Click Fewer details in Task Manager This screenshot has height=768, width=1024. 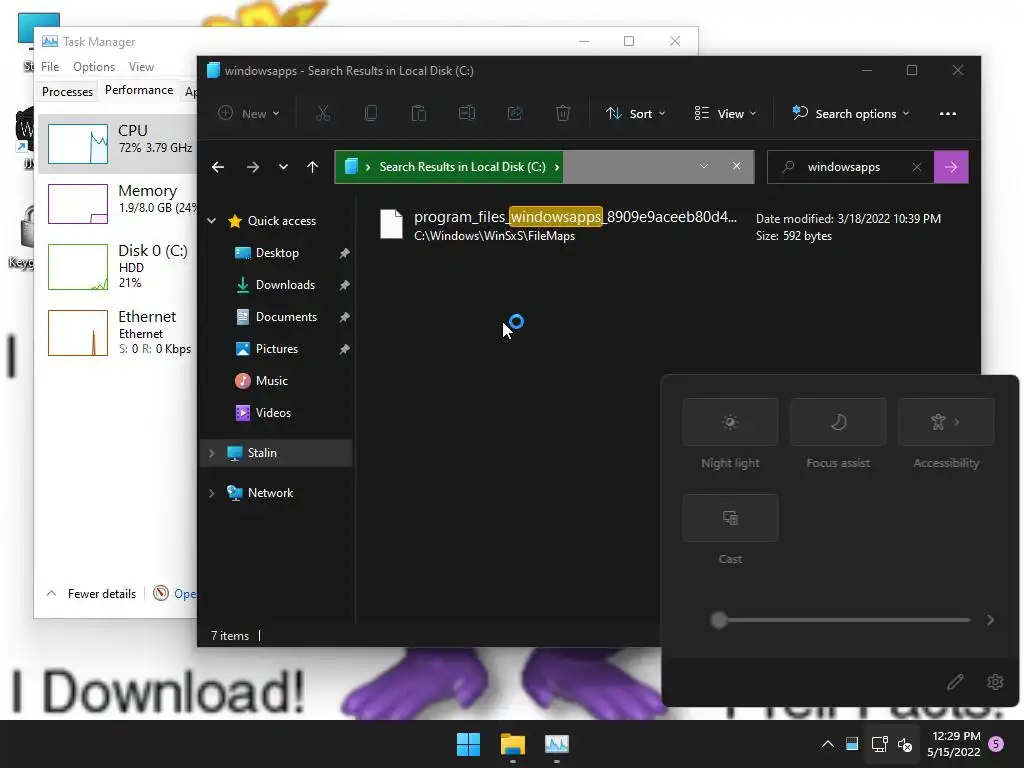(x=91, y=594)
